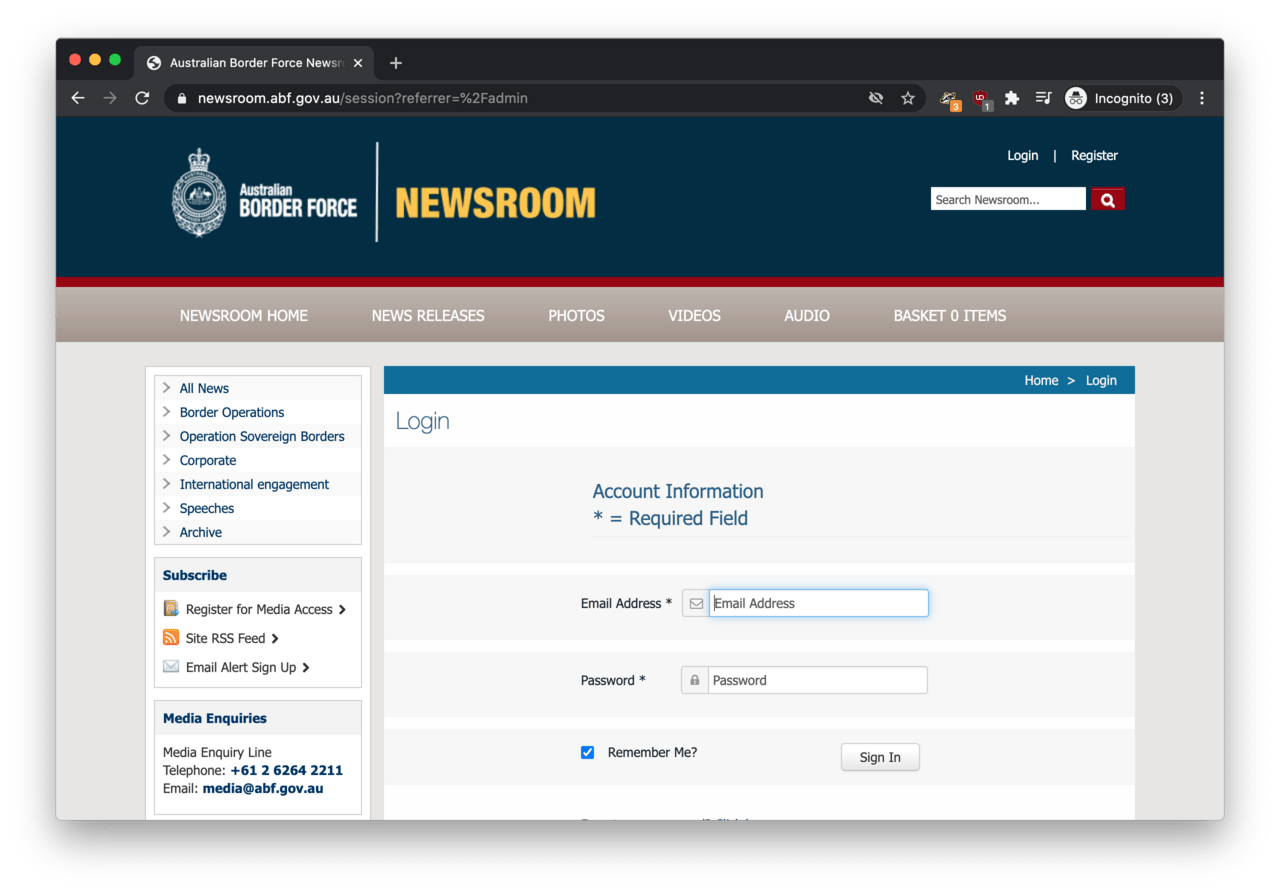The height and width of the screenshot is (894, 1280).
Task: Open the Border Operations category link
Action: click(232, 412)
